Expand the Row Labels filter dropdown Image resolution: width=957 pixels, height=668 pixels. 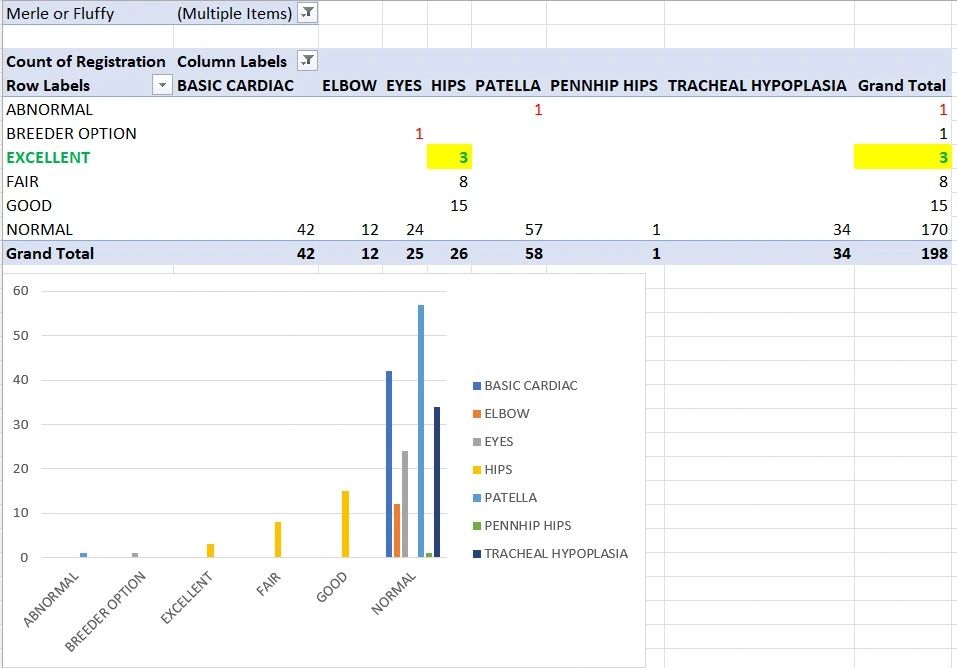tap(162, 85)
